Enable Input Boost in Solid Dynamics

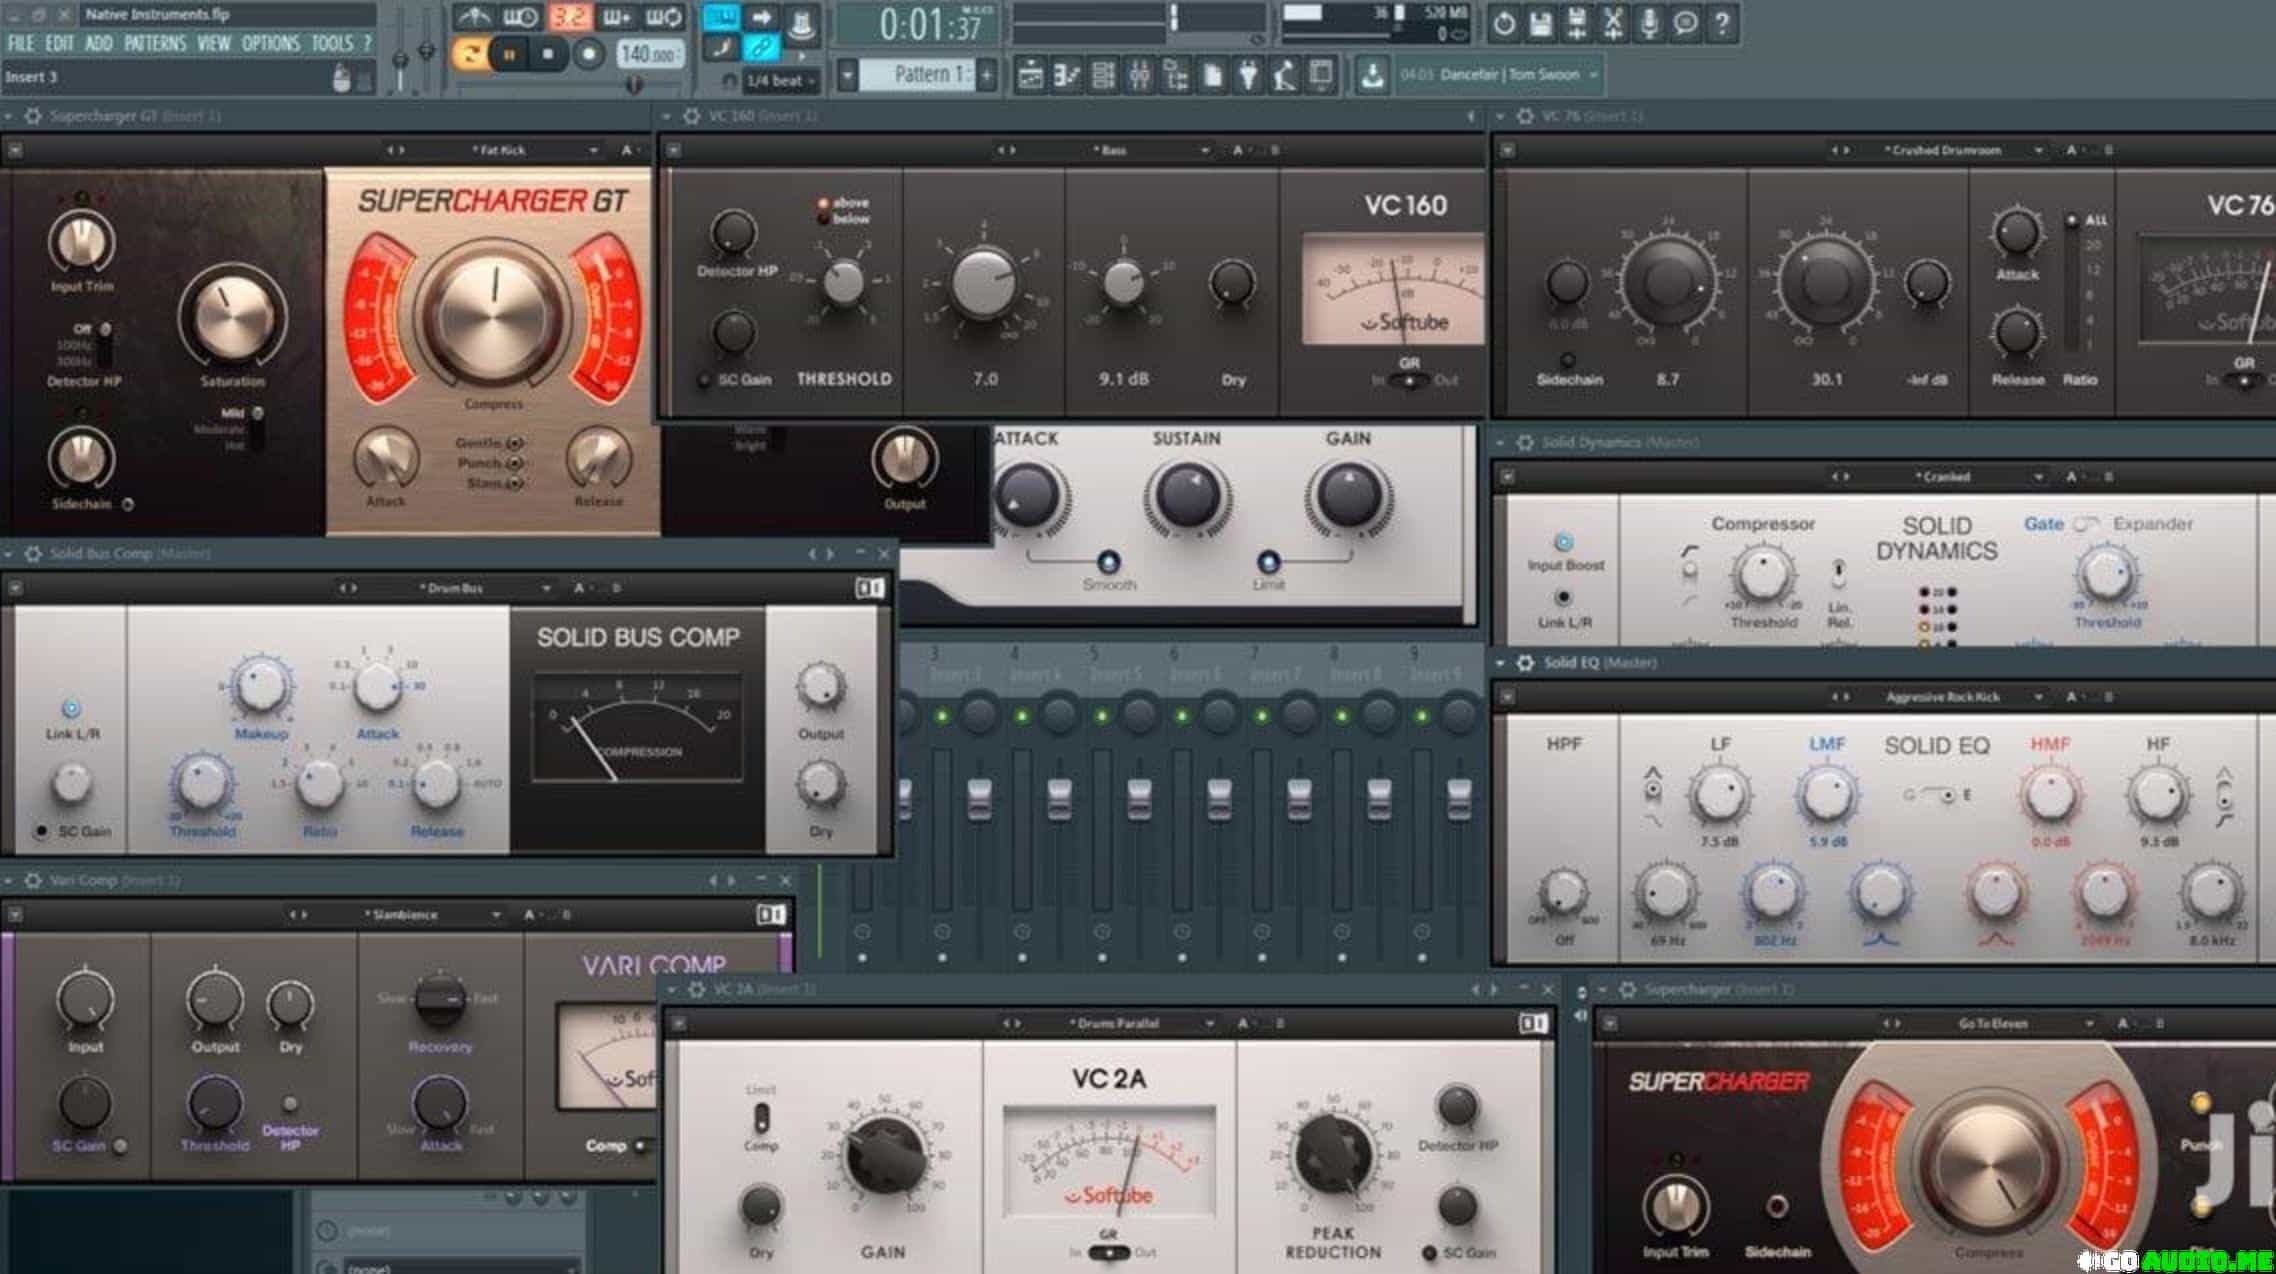click(1563, 542)
